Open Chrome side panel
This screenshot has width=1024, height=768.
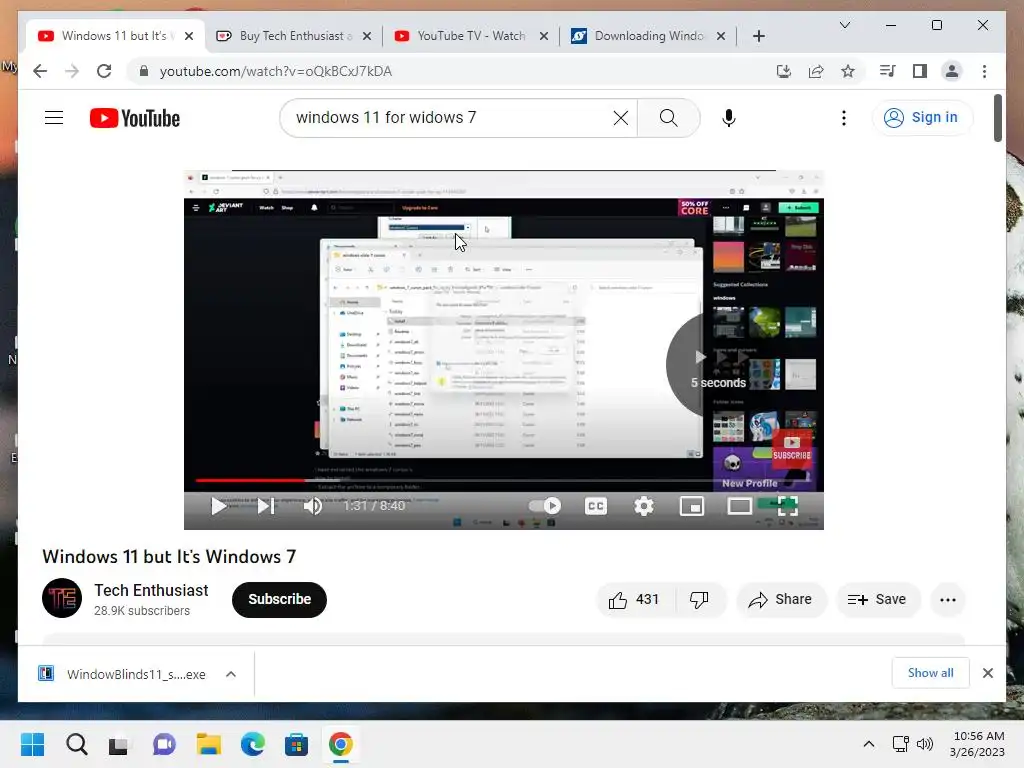pos(920,71)
